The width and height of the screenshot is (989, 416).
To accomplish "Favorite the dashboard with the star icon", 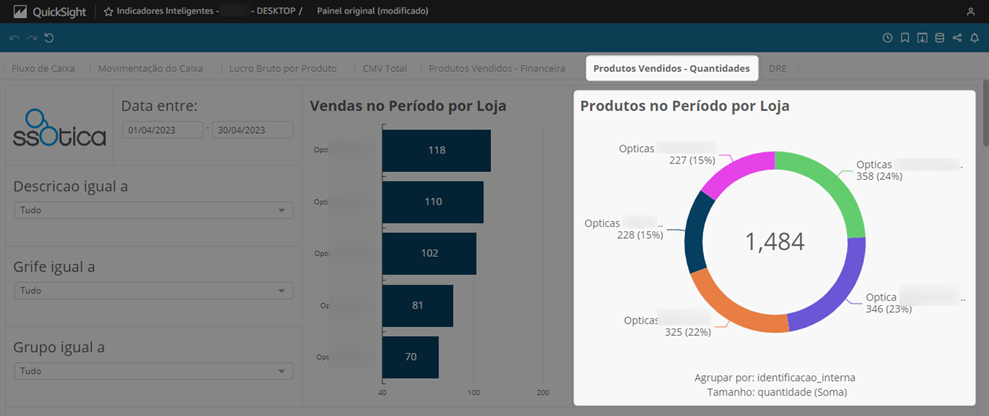I will tap(108, 11).
